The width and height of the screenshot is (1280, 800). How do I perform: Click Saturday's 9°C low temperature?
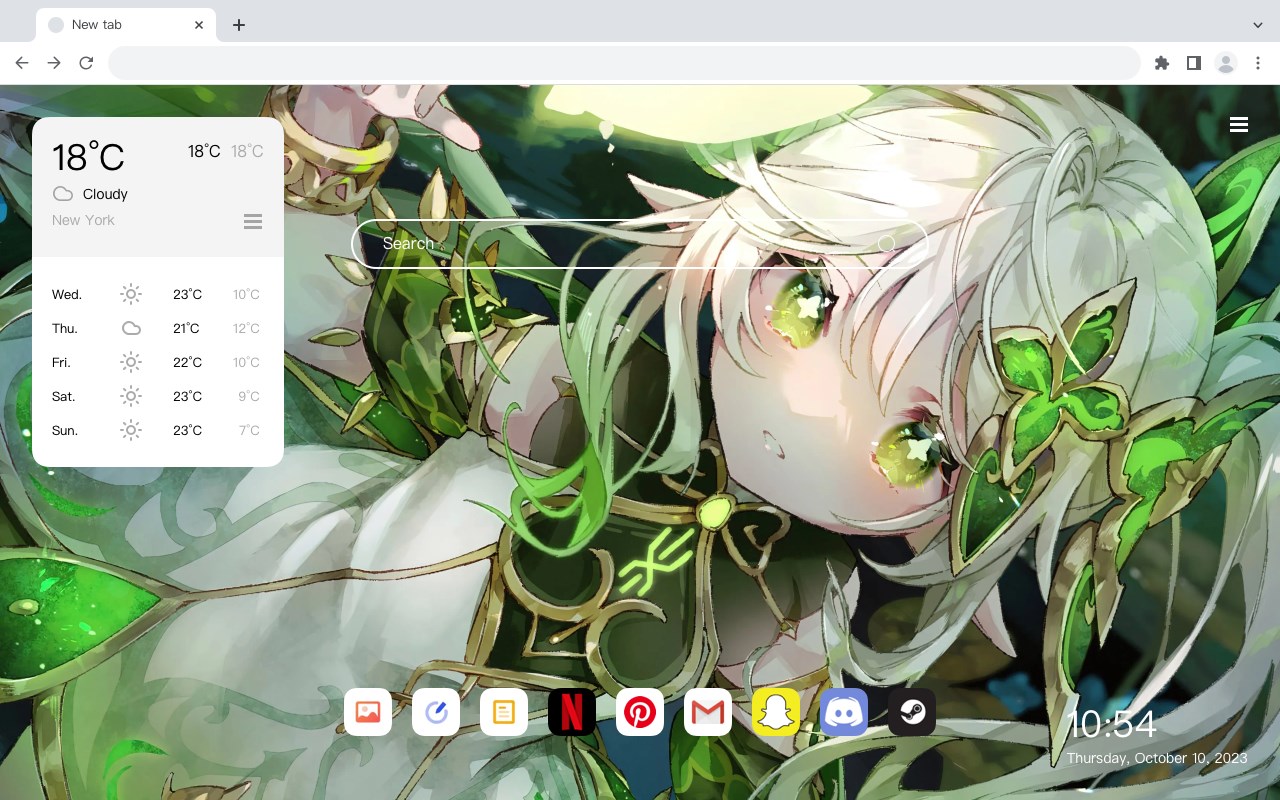[249, 396]
